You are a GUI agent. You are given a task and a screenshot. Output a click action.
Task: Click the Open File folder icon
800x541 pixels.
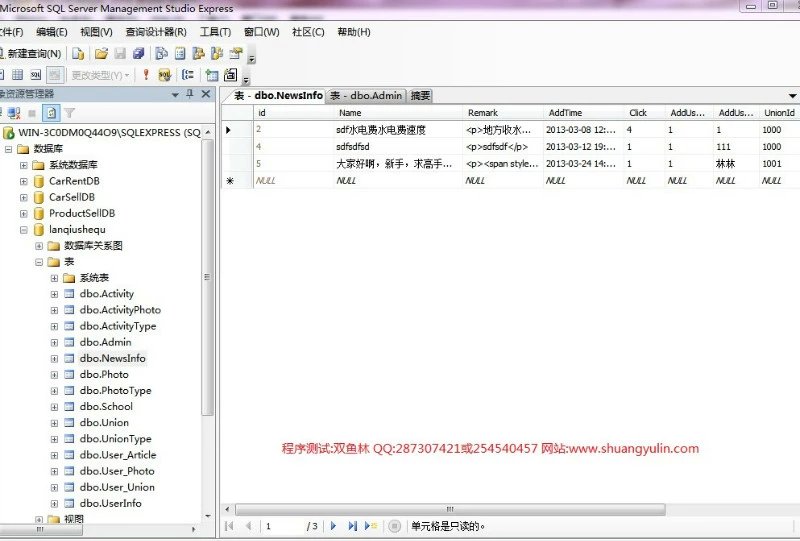click(102, 54)
